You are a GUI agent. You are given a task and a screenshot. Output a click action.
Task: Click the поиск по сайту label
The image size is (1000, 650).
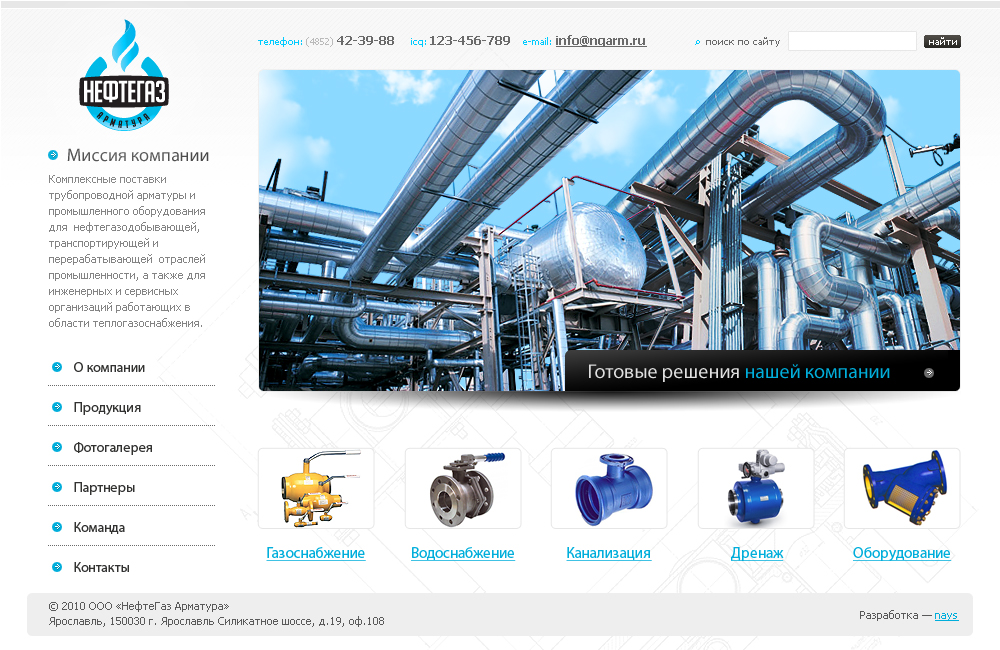[742, 42]
